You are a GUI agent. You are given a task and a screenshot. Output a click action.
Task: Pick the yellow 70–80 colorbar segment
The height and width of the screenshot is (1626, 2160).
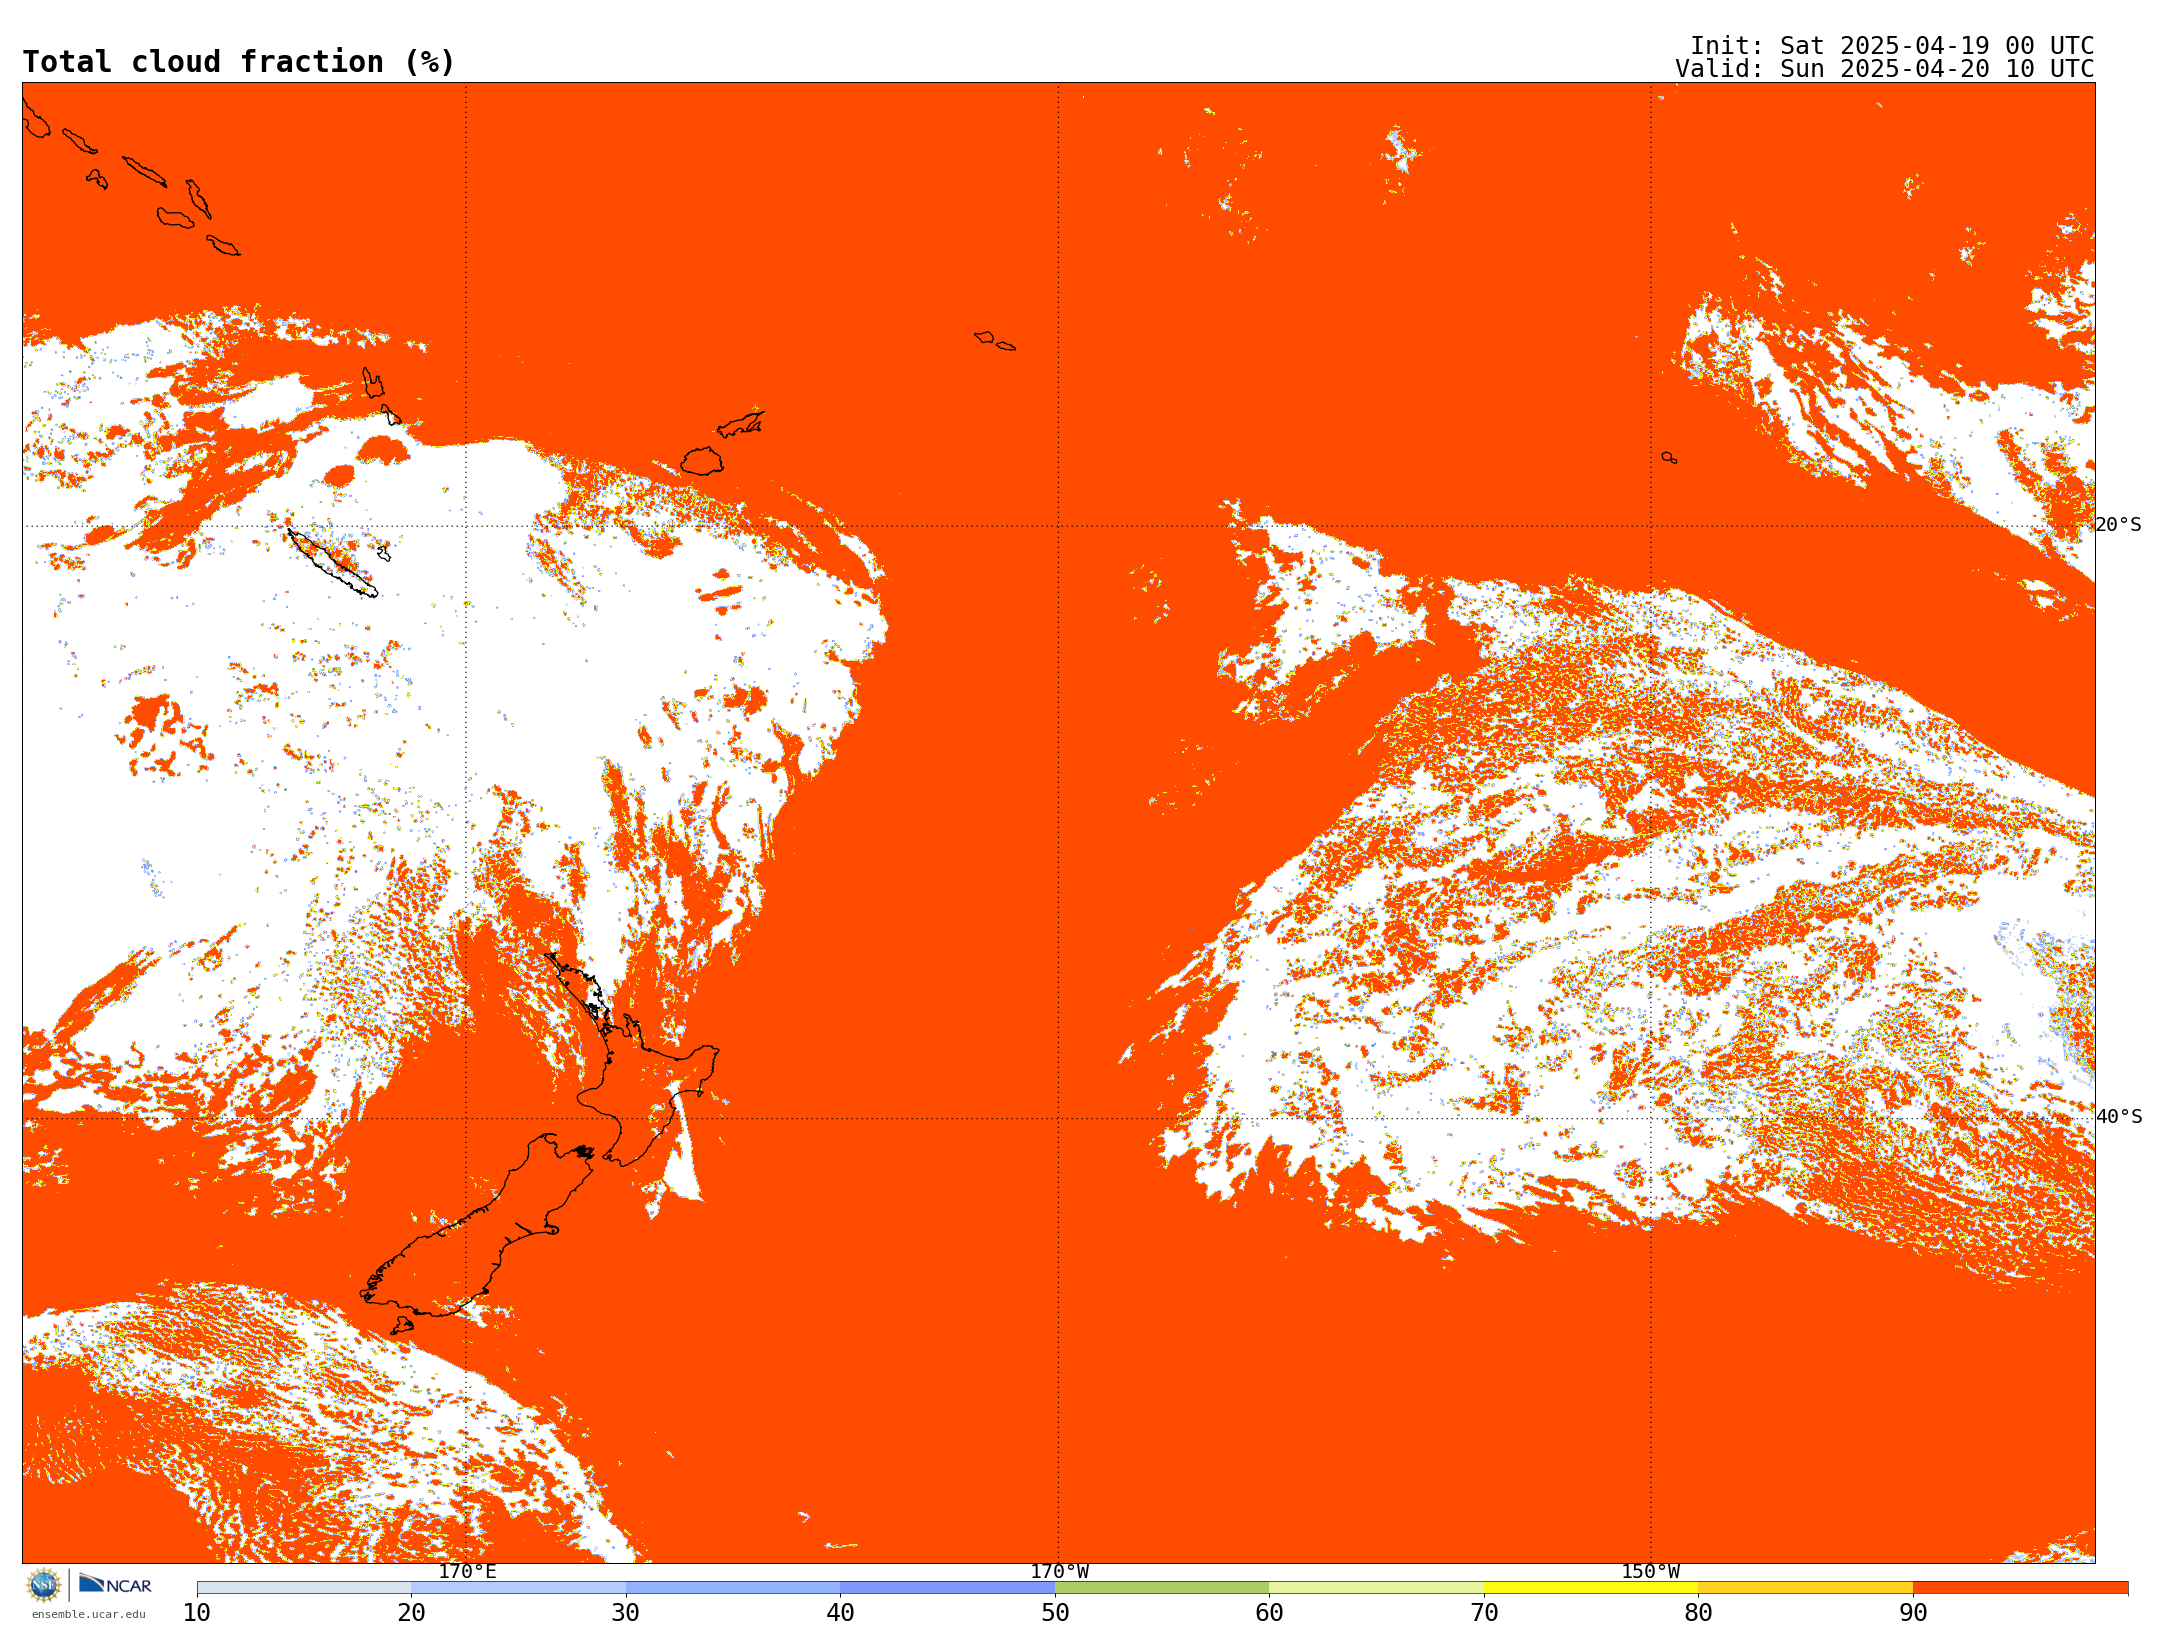coord(1590,1588)
